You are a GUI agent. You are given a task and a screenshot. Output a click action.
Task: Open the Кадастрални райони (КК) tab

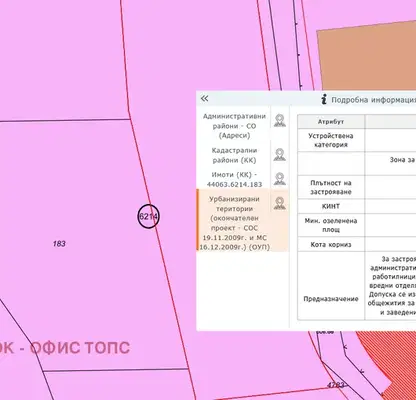coord(234,155)
